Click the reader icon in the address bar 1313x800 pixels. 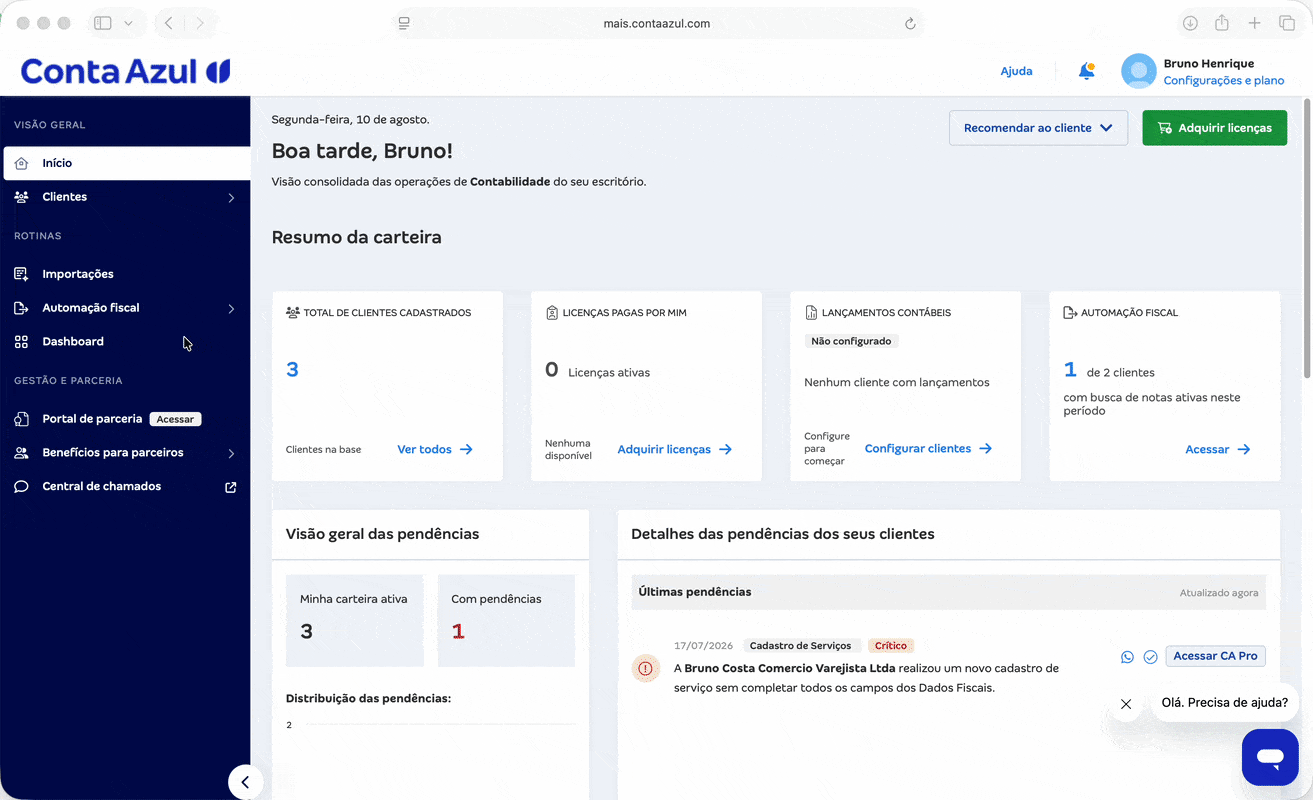[404, 24]
